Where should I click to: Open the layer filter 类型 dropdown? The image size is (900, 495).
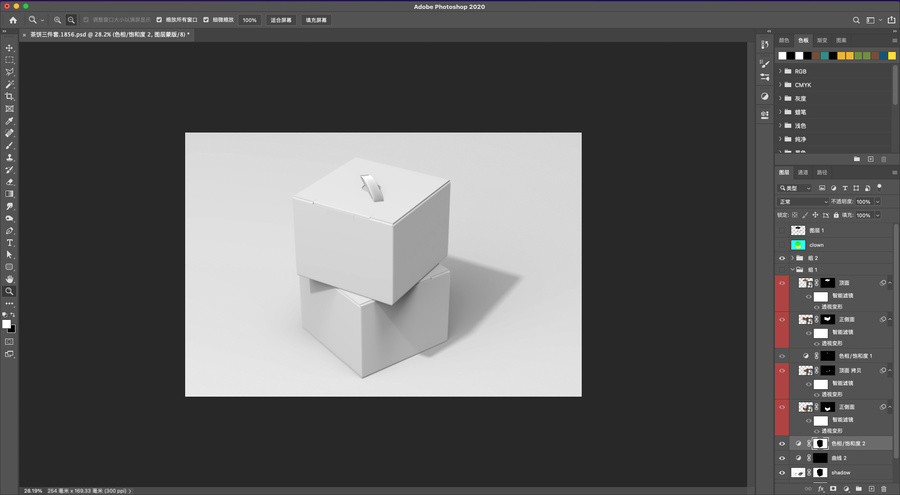tap(795, 188)
